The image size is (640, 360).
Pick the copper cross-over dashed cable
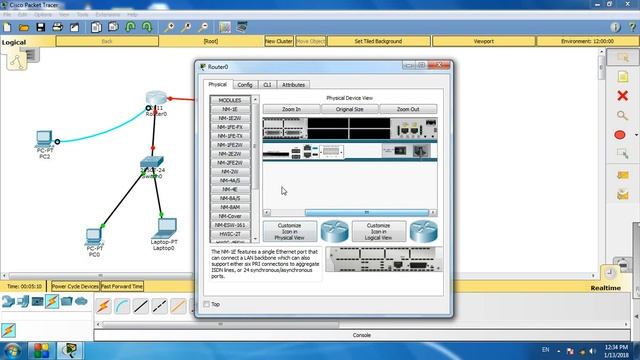160,306
